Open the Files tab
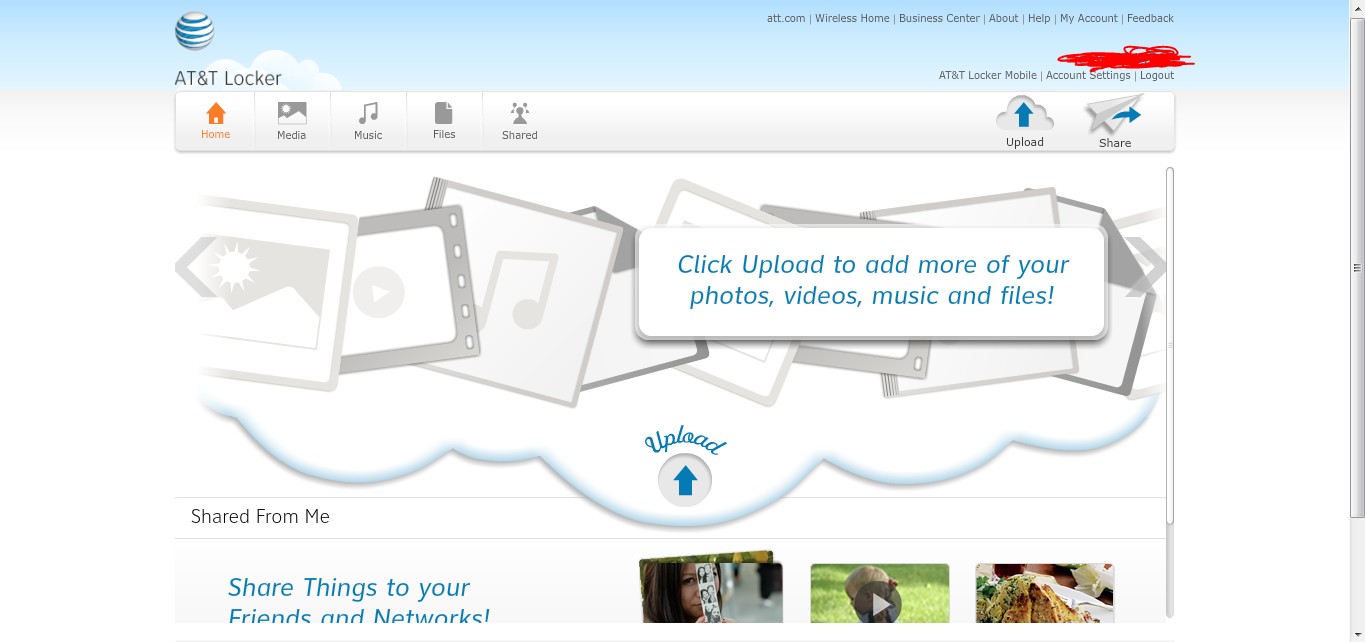 [444, 122]
